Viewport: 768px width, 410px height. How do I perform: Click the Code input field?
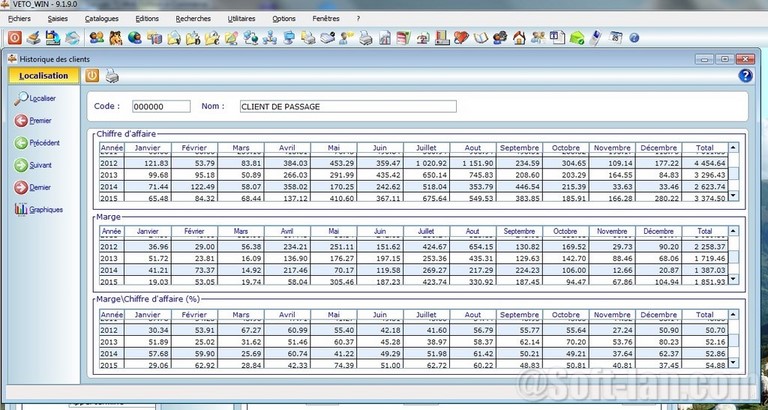(x=161, y=106)
